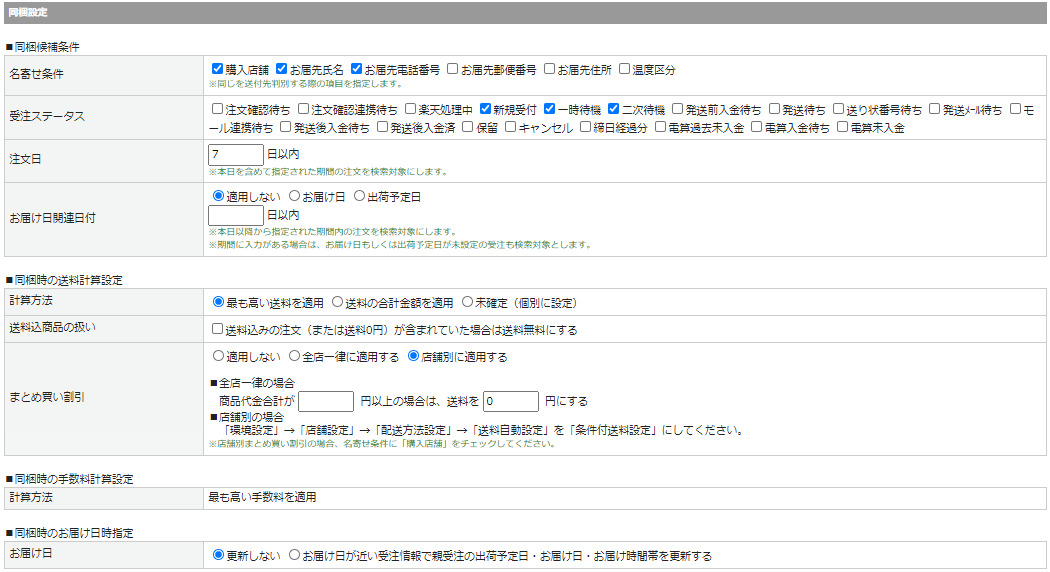The image size is (1050, 572).
Task: Click the 注文日 days input field
Action: click(235, 155)
